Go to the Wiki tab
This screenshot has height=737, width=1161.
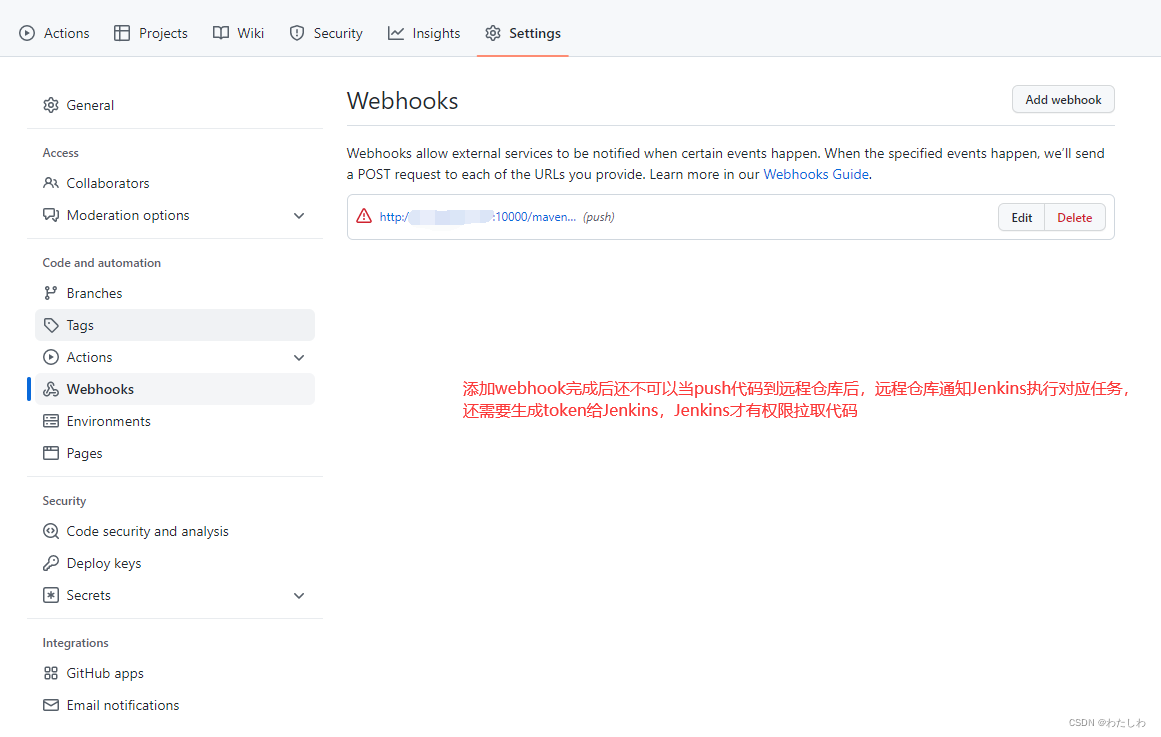pos(238,33)
